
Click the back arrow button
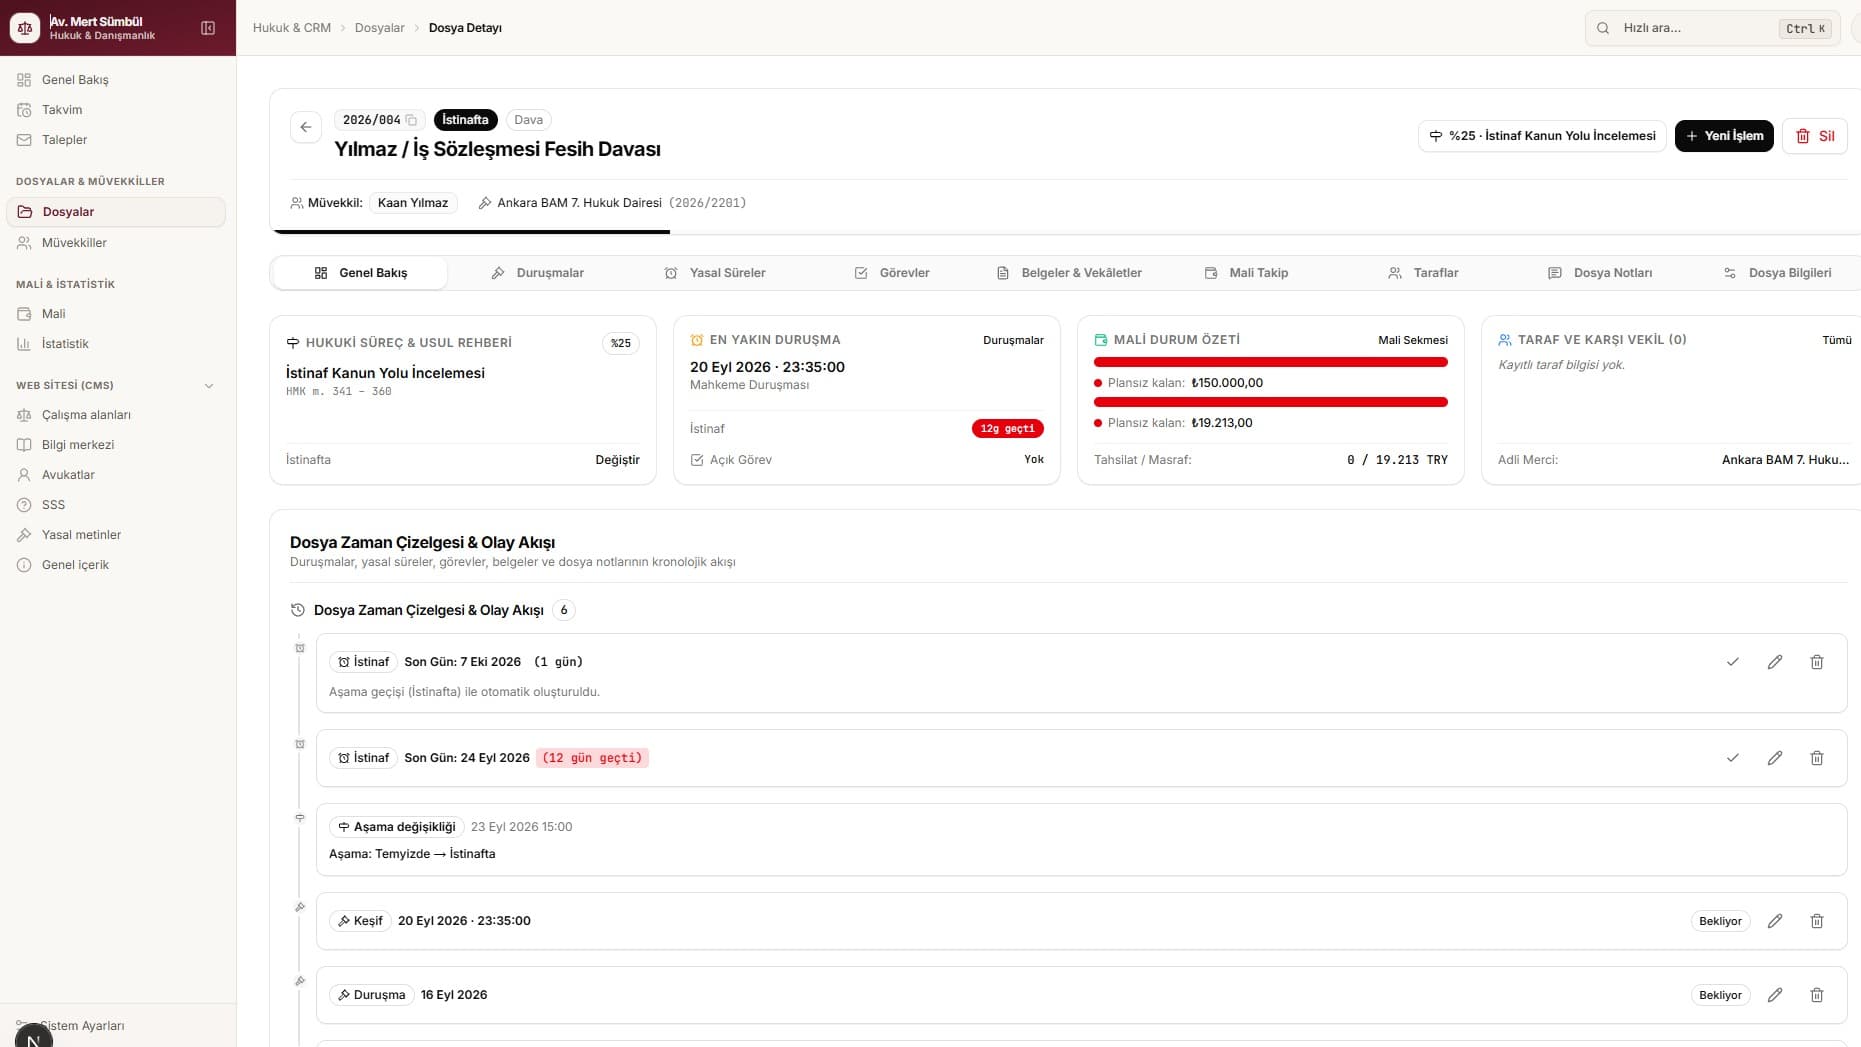point(306,127)
